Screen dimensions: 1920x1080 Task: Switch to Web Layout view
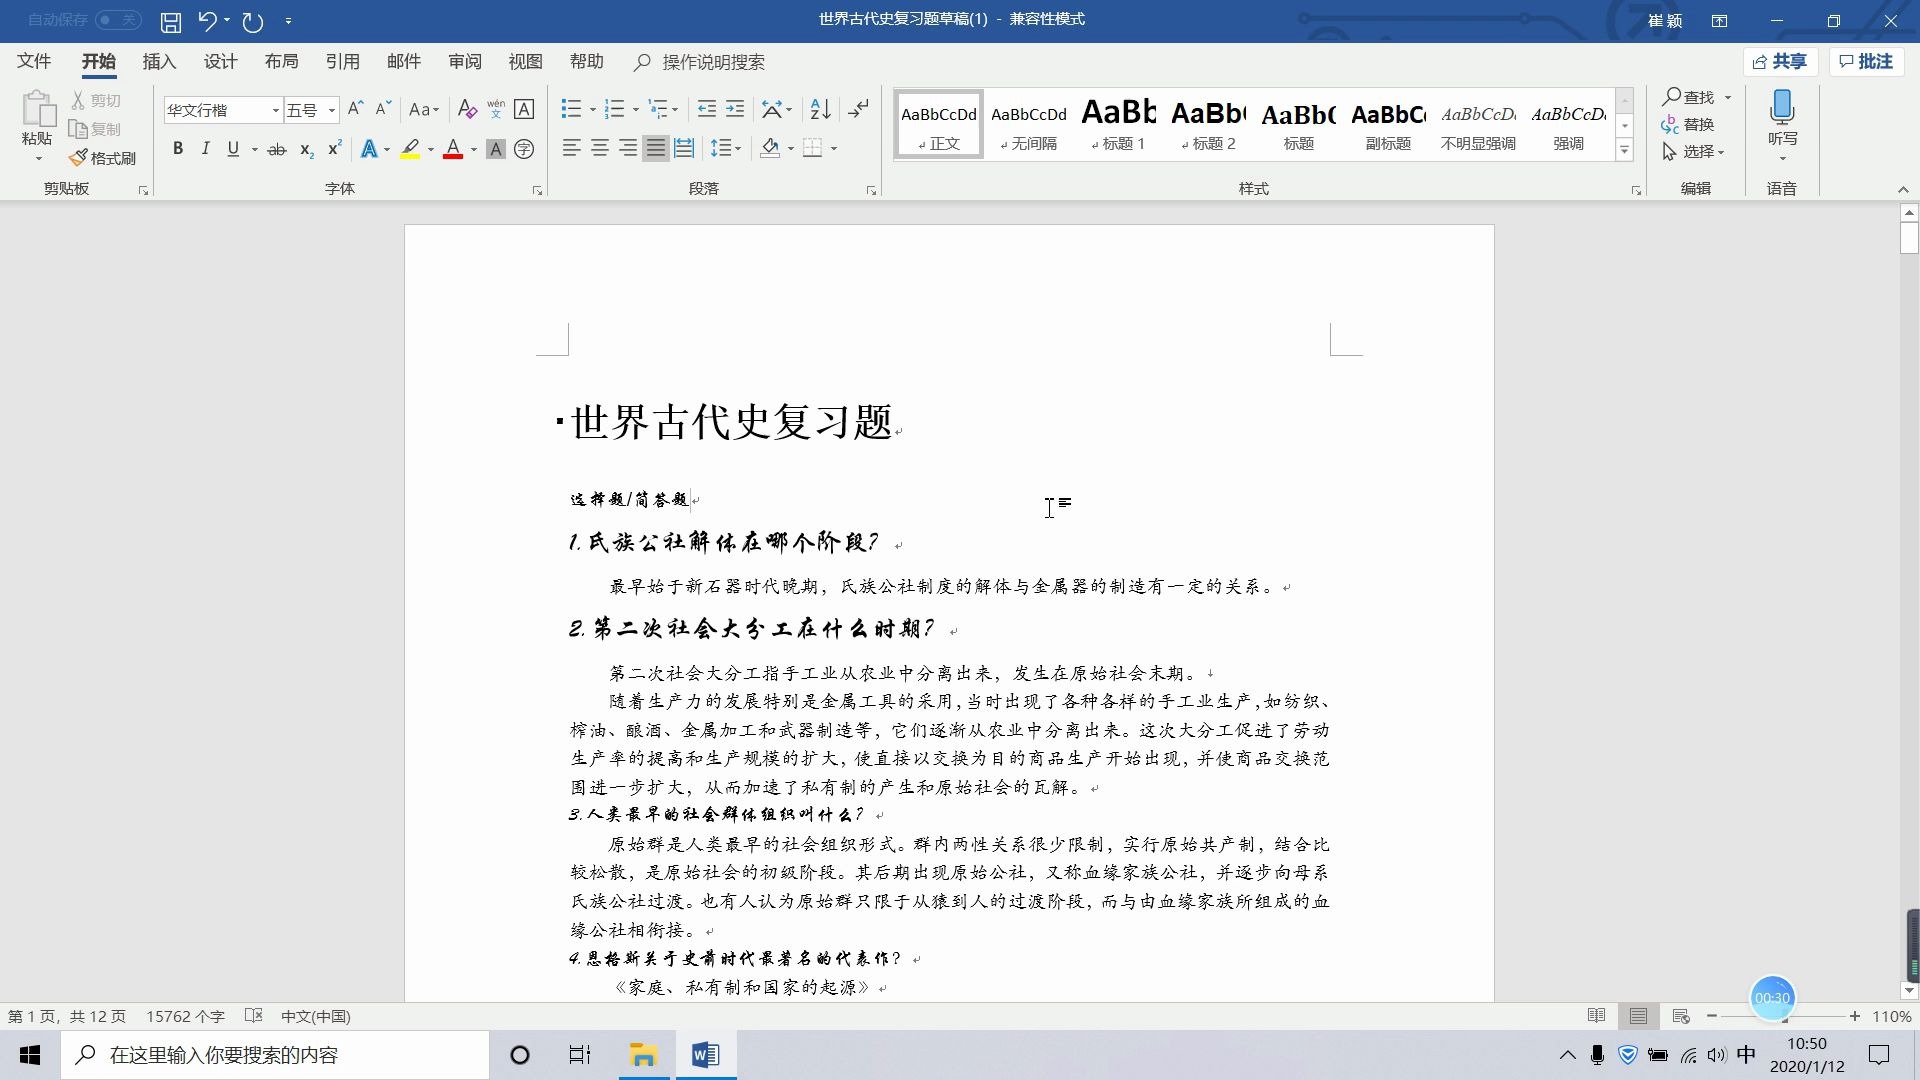[x=1681, y=1016]
